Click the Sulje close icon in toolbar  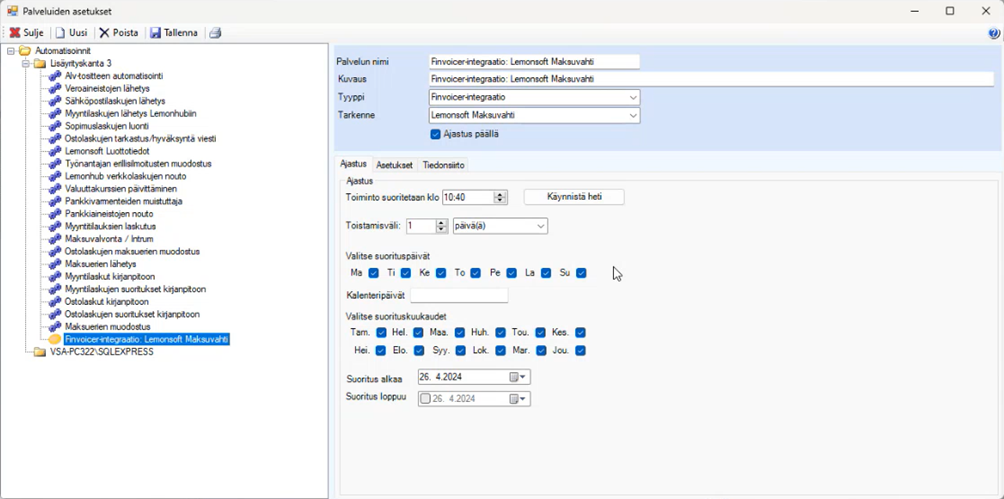(15, 33)
